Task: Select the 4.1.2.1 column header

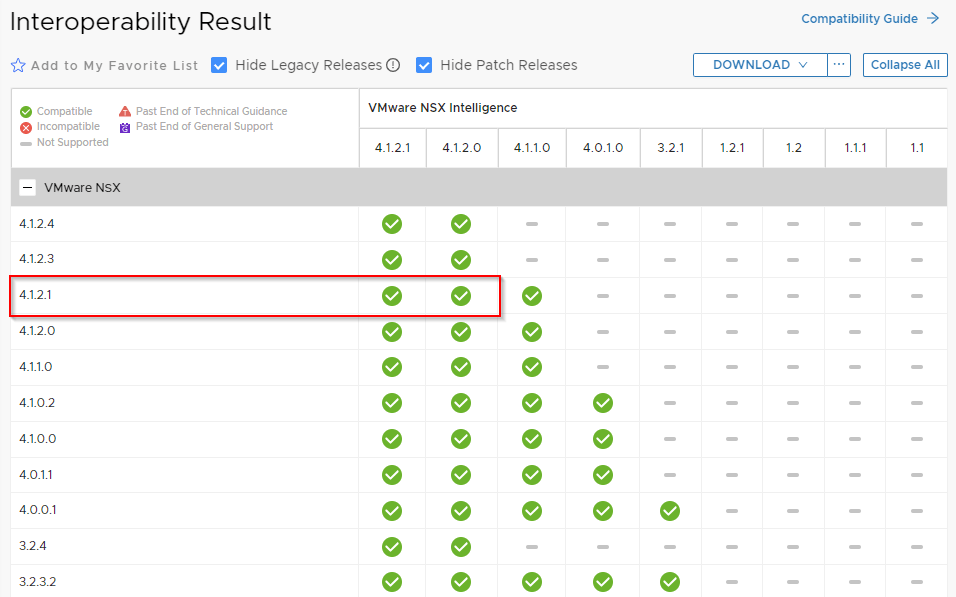Action: pyautogui.click(x=393, y=148)
